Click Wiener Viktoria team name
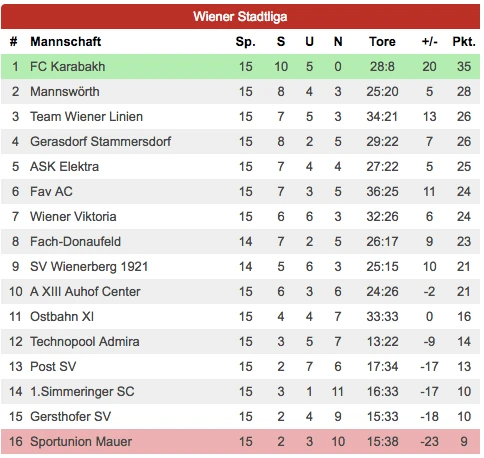This screenshot has height=458, width=484. [x=73, y=216]
